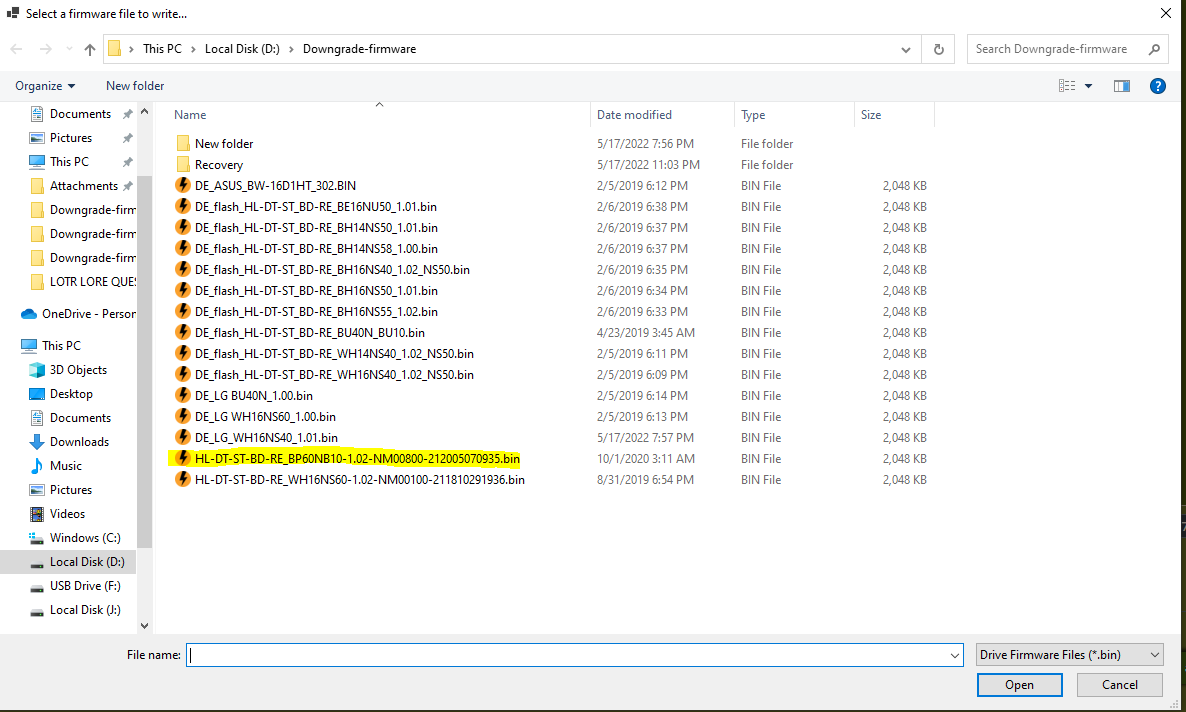Viewport: 1186px width, 712px height.
Task: Click the Local Disk (J:) drive icon
Action: click(x=36, y=611)
